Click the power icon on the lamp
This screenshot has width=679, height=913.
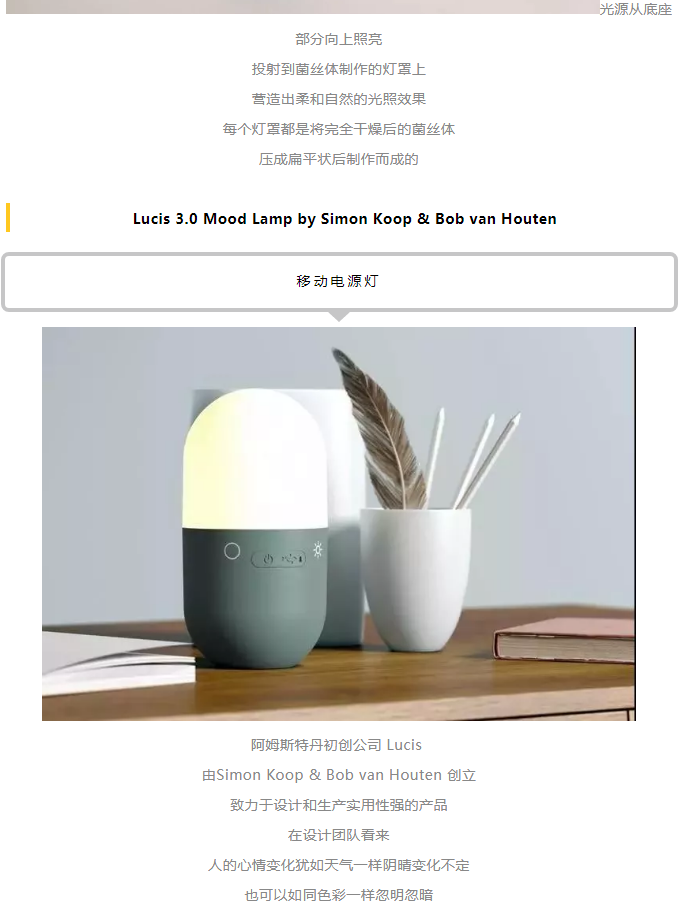pos(267,559)
